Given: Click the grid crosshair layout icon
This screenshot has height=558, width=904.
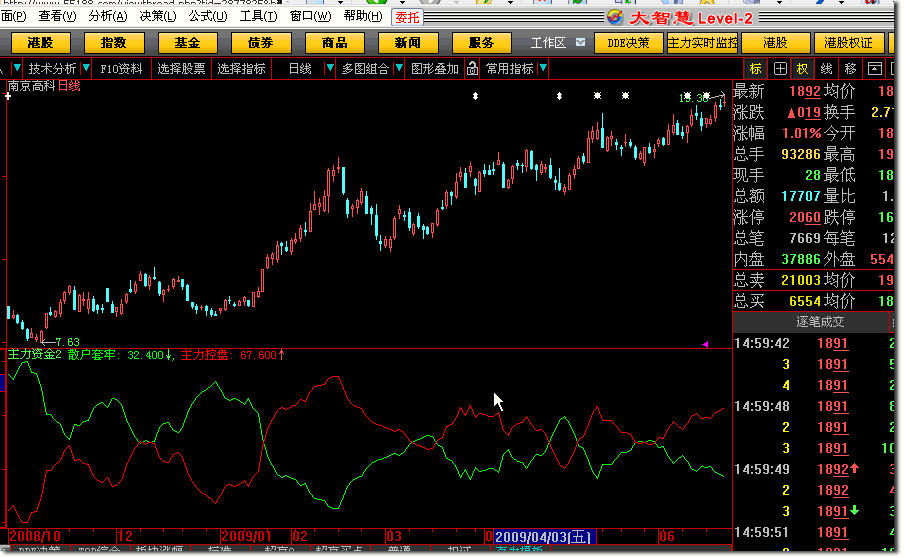Looking at the screenshot, I should (779, 69).
